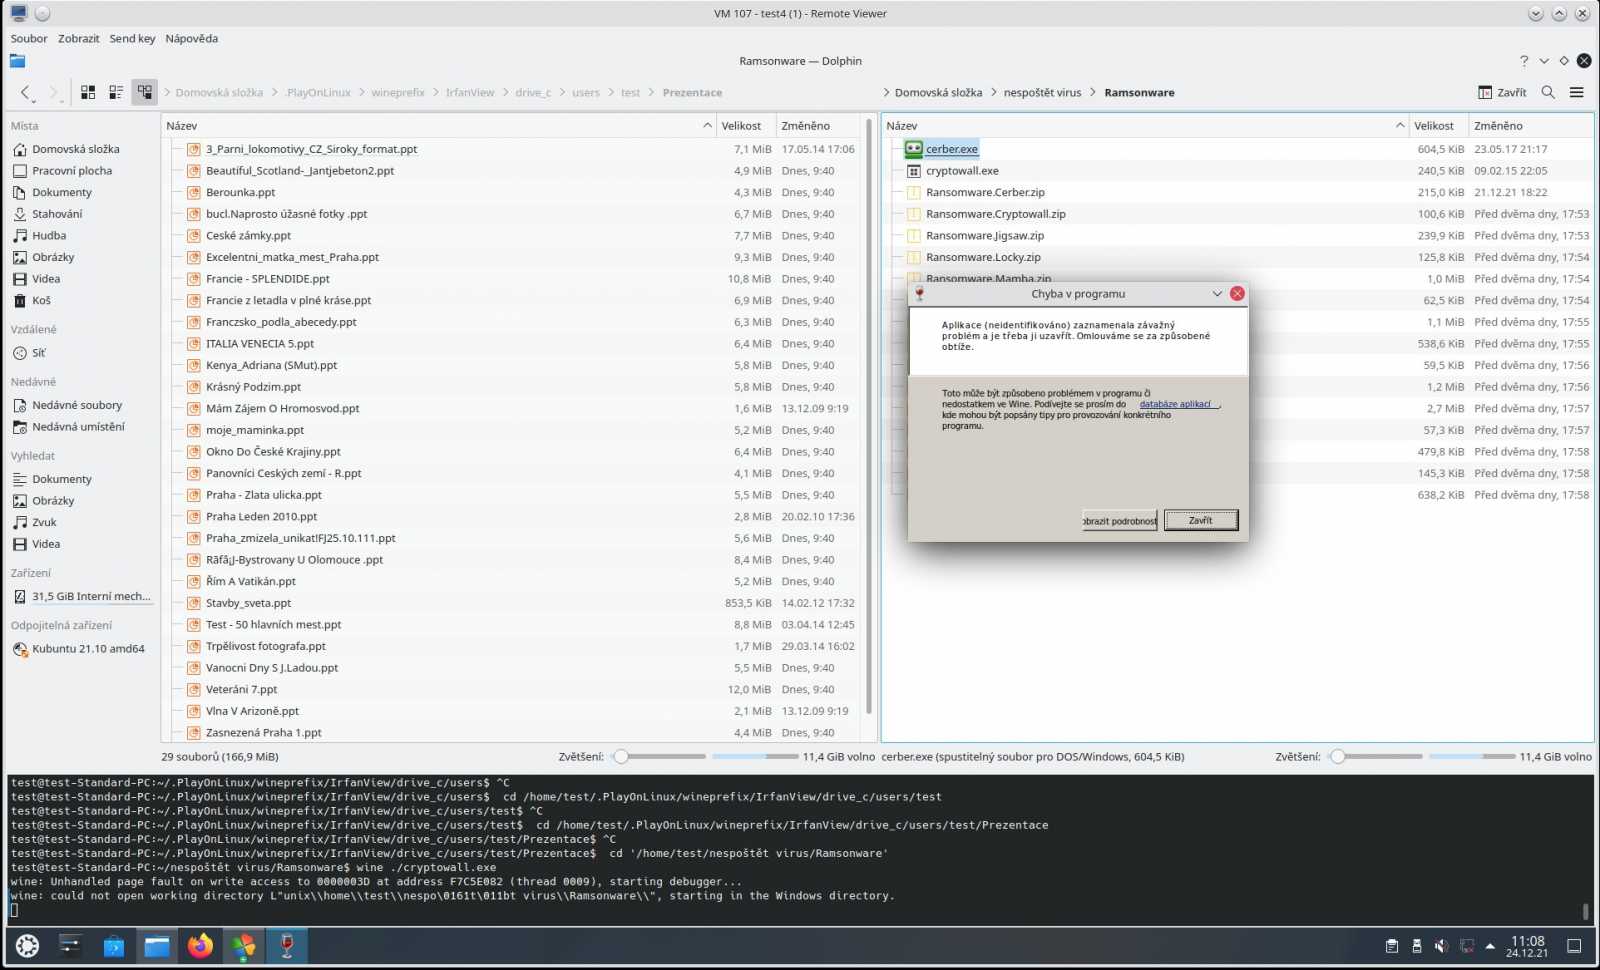1600x970 pixels.
Task: Navigate to nespoštět virus breadcrumb
Action: tap(1042, 93)
